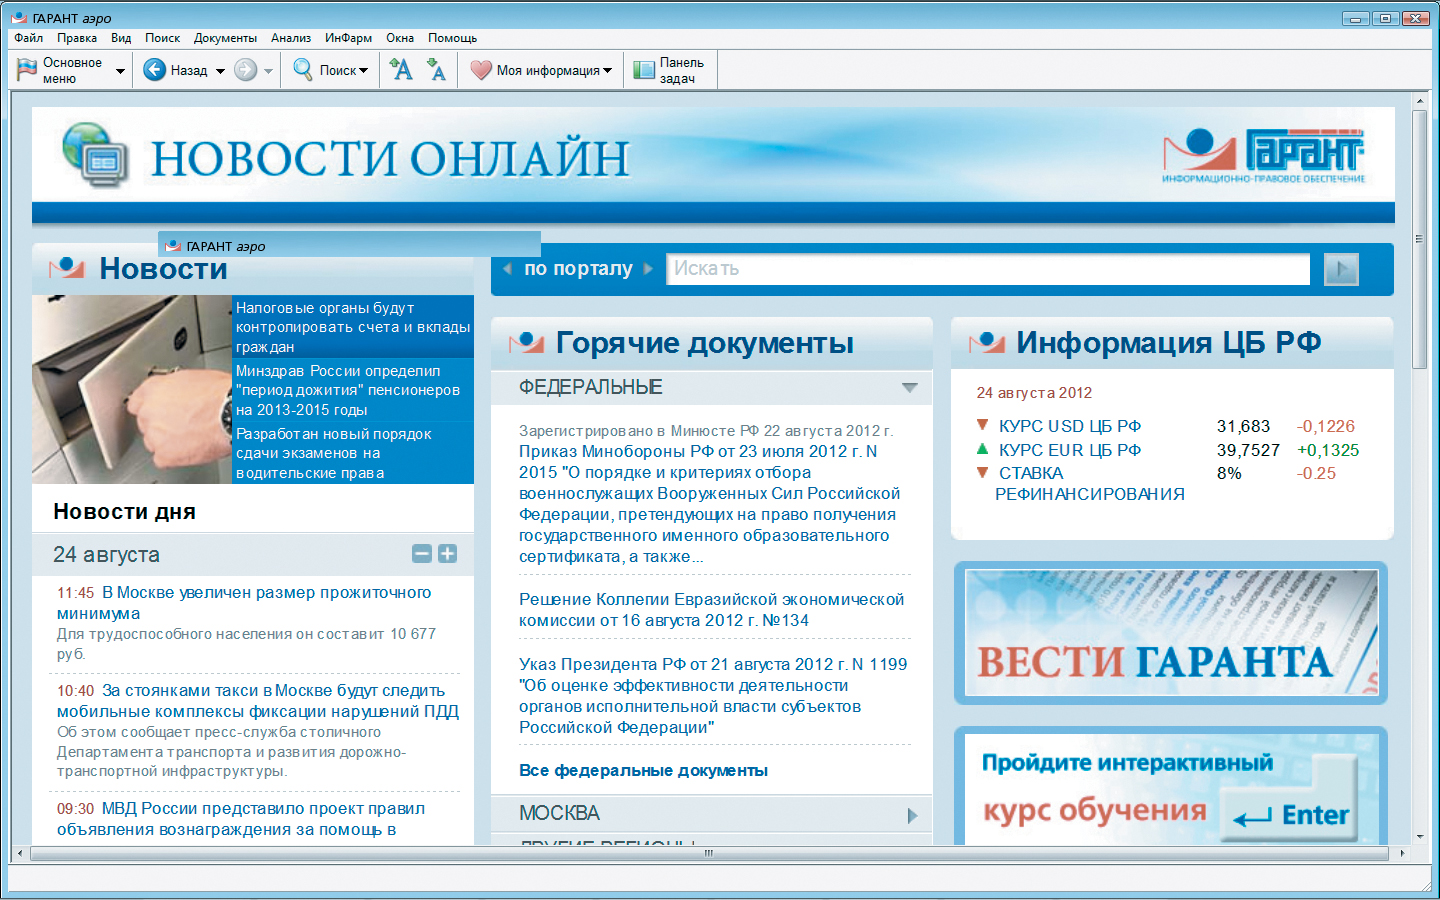1440x900 pixels.
Task: Open Решение Коллегии Евразийской комиссии link
Action: (712, 610)
